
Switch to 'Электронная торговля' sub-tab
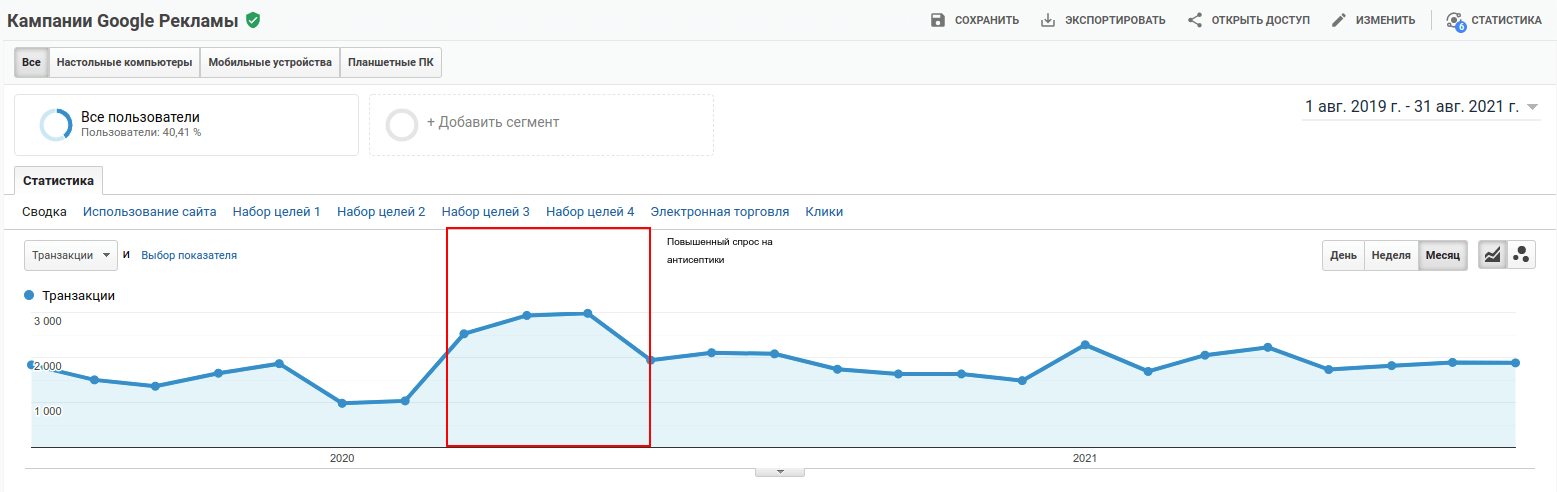click(720, 212)
